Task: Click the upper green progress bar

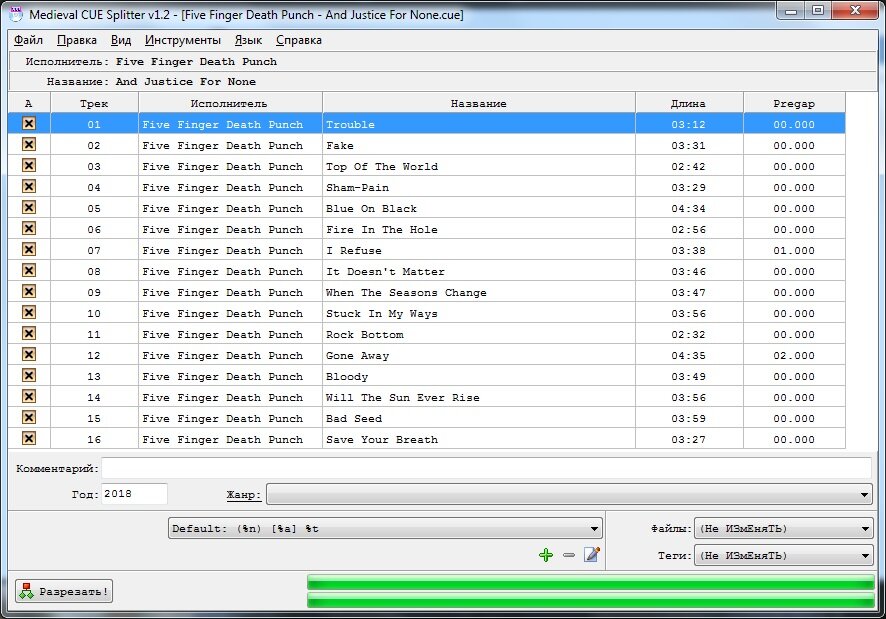Action: click(x=590, y=582)
